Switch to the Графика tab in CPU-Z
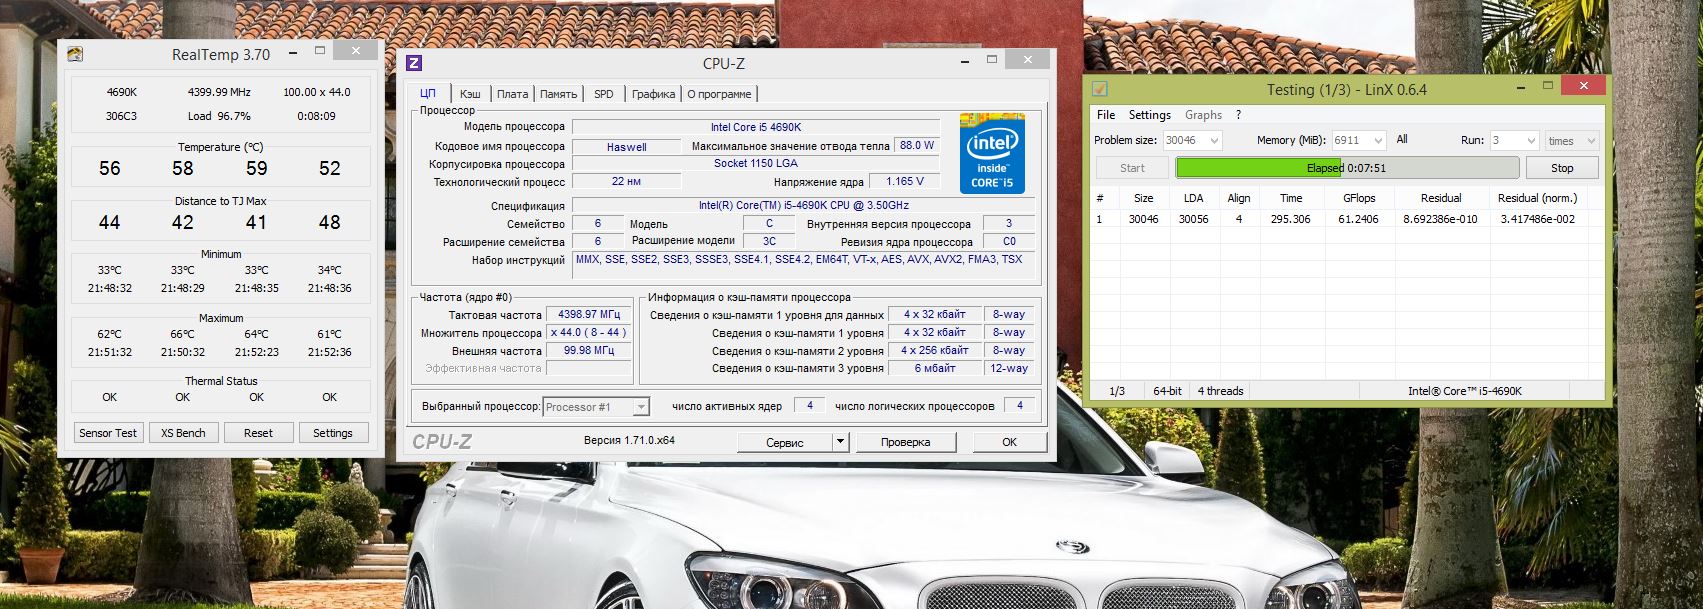The width and height of the screenshot is (1703, 609). (654, 94)
